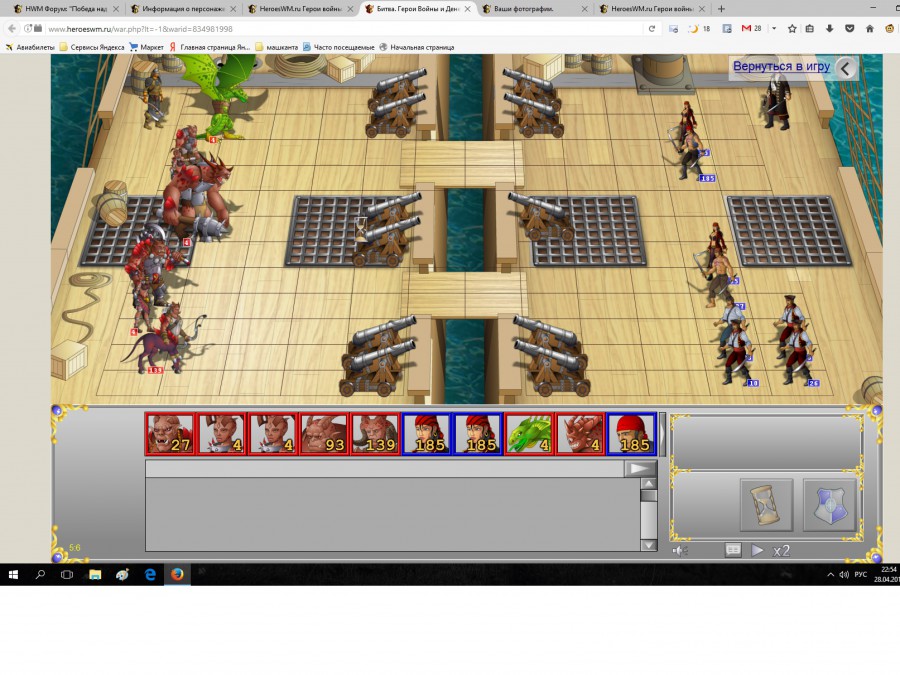The image size is (900, 675).
Task: Open the Gmail notifier showing 28
Action: 751,29
